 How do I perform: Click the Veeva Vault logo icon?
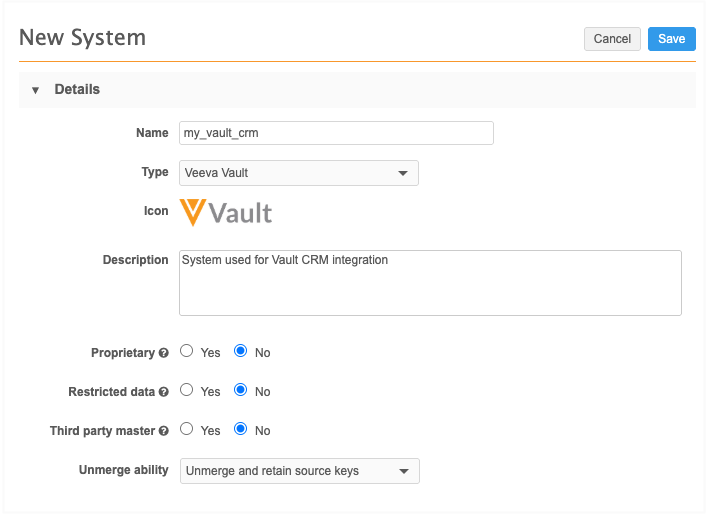click(x=226, y=212)
